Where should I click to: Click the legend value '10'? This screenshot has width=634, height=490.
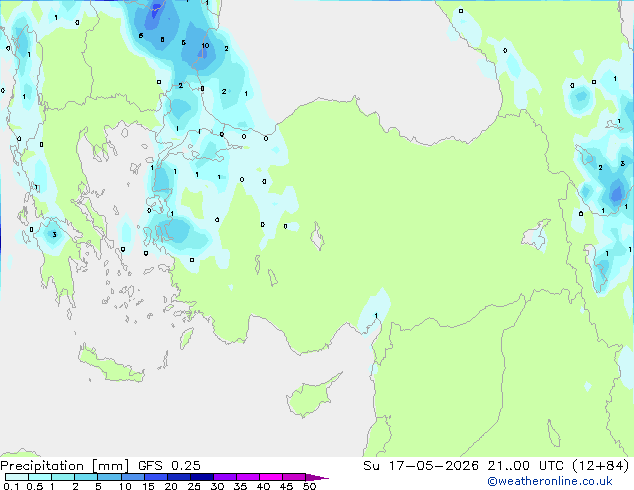tap(125, 486)
